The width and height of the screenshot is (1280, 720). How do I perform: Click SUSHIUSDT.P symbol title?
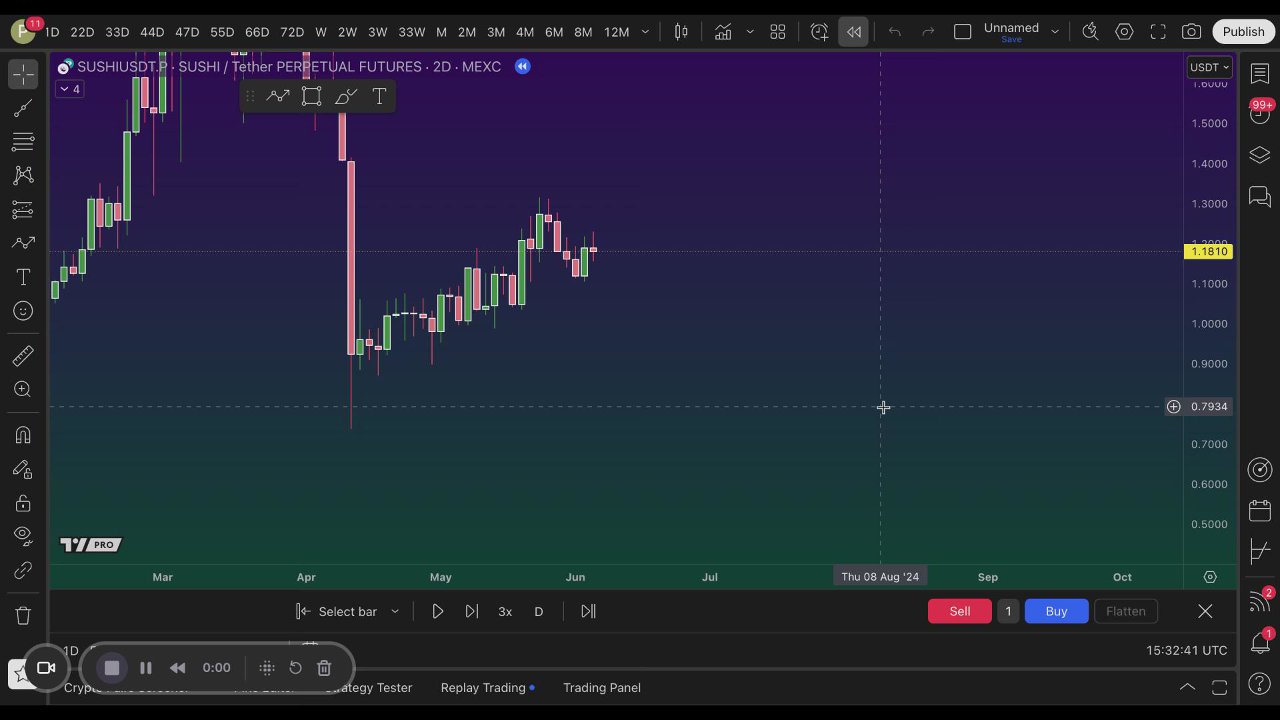122,67
